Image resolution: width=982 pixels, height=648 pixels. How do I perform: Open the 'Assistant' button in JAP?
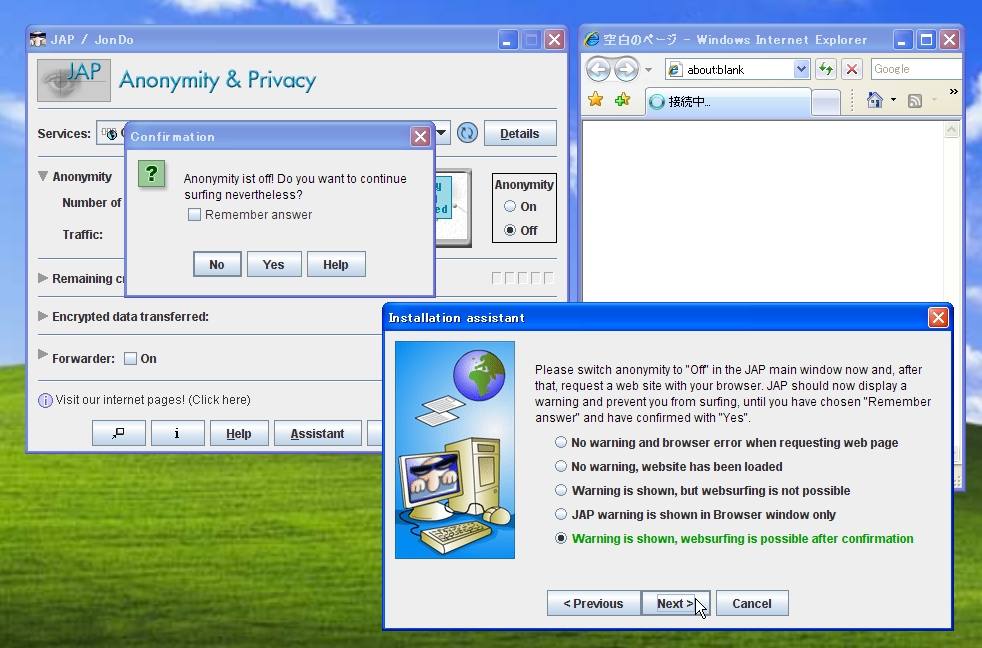[x=318, y=433]
